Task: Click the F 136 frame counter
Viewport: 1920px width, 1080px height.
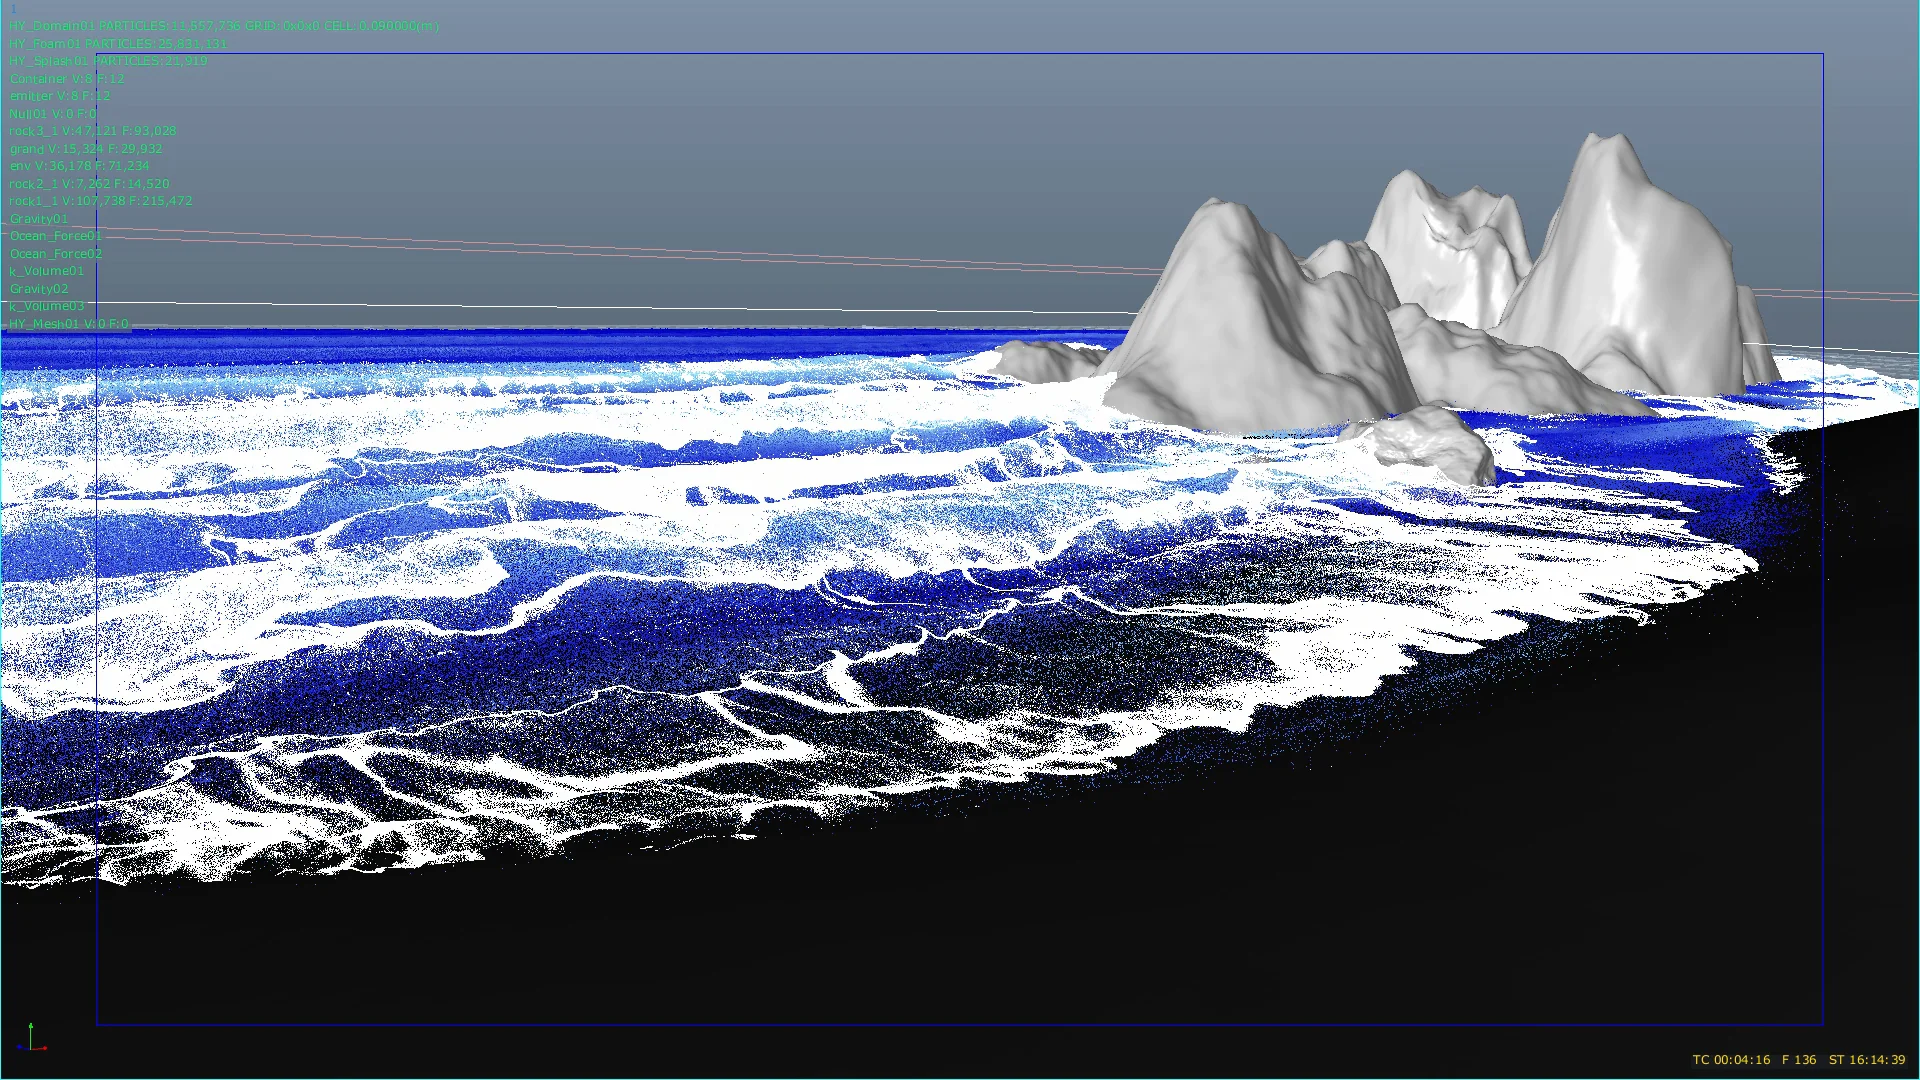Action: tap(1799, 1060)
